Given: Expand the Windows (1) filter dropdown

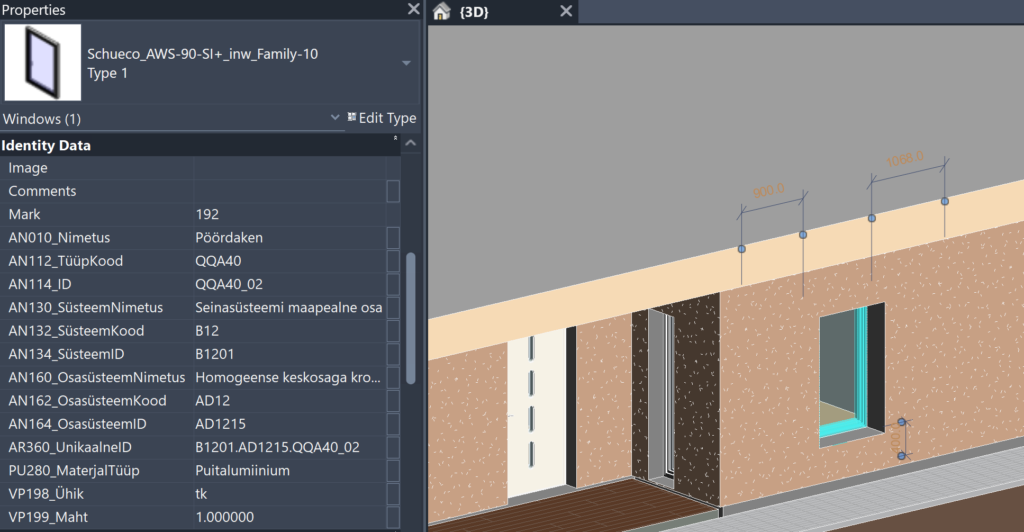Looking at the screenshot, I should [x=335, y=118].
